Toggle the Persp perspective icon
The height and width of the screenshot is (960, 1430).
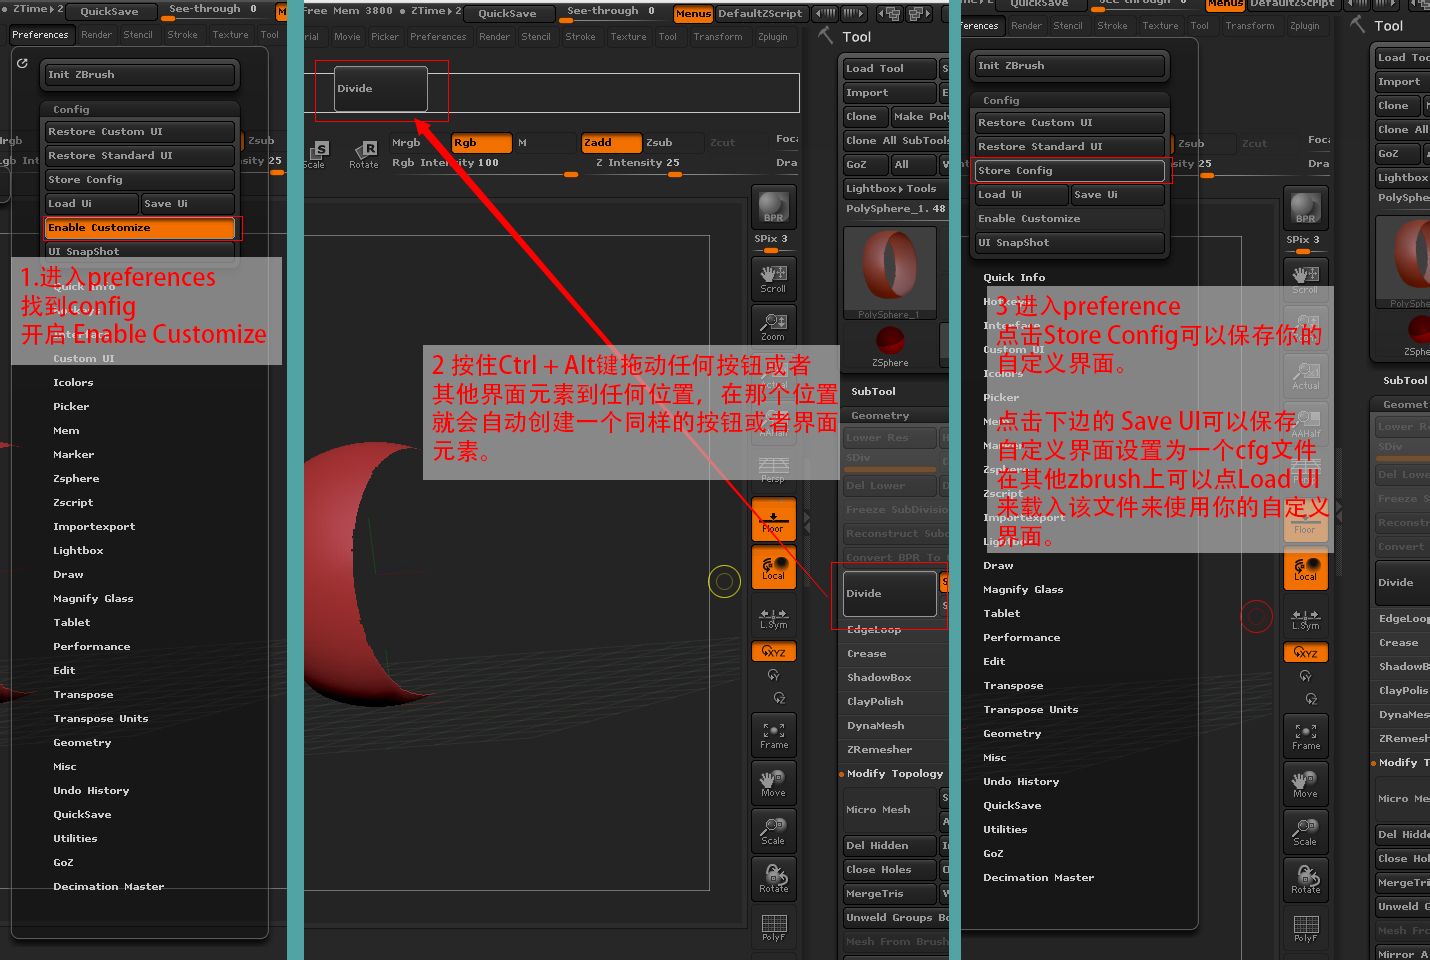pyautogui.click(x=773, y=465)
